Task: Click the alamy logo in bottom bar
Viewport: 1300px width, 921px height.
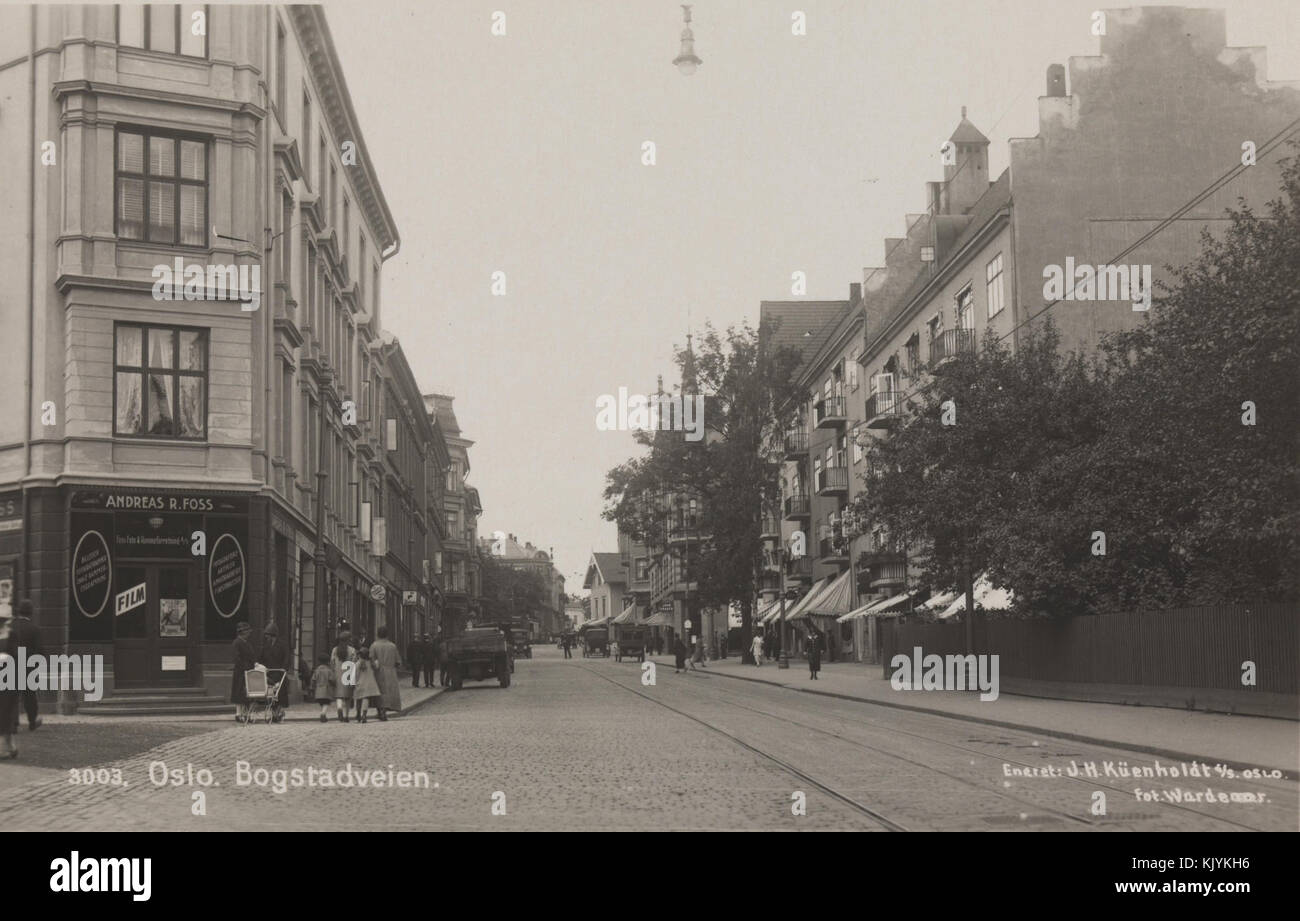Action: [x=100, y=876]
